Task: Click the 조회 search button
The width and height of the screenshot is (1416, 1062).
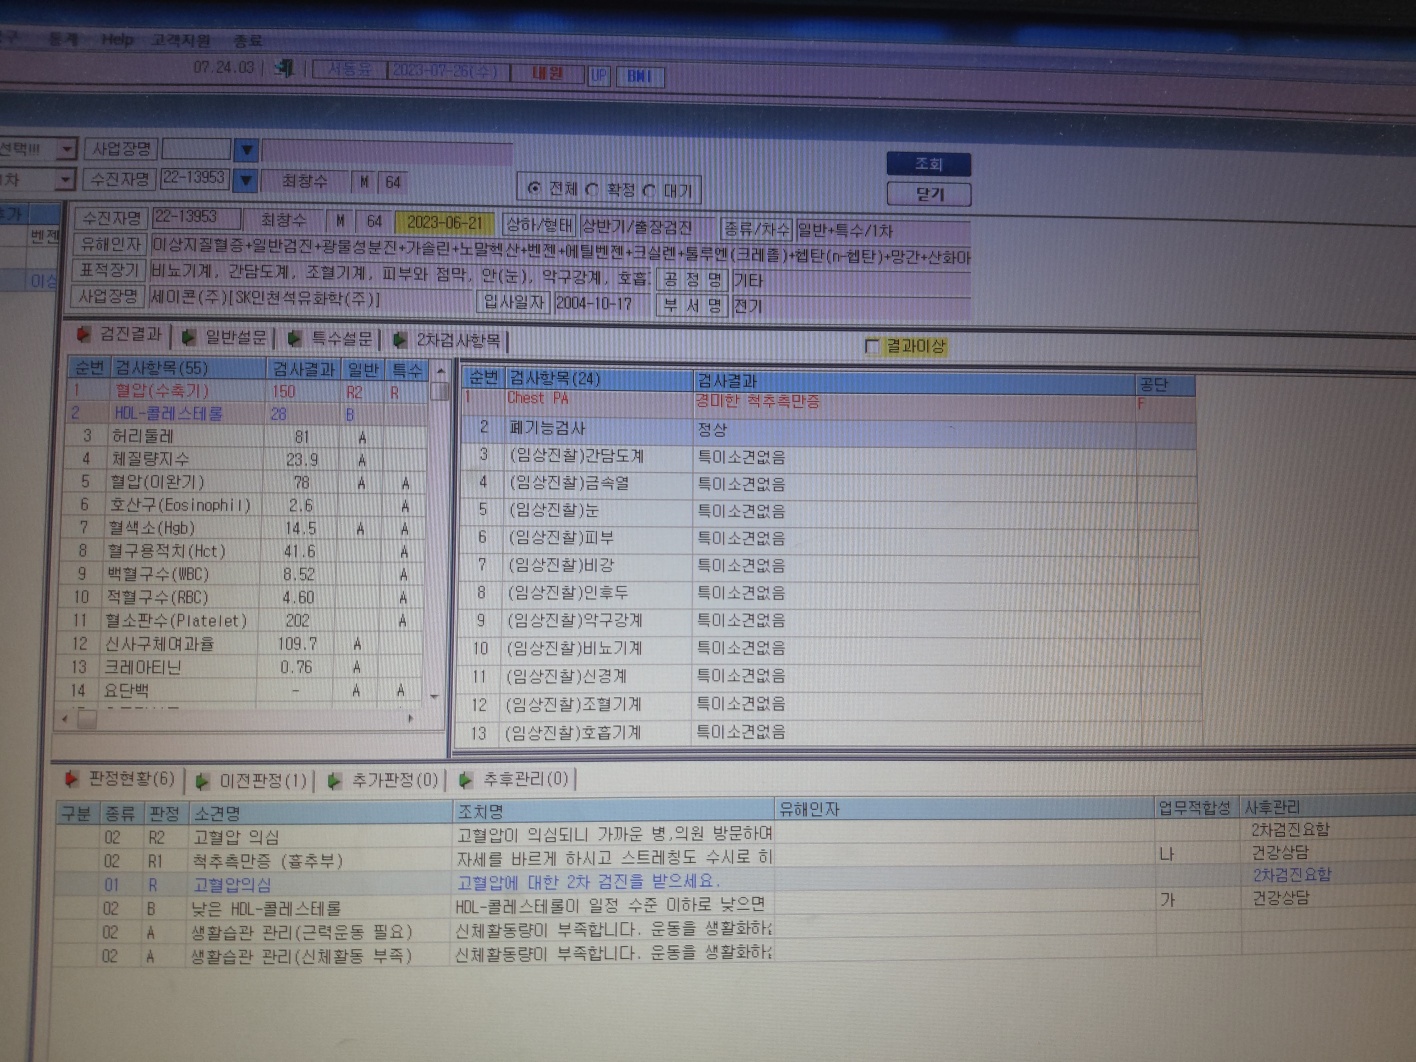Action: [929, 164]
